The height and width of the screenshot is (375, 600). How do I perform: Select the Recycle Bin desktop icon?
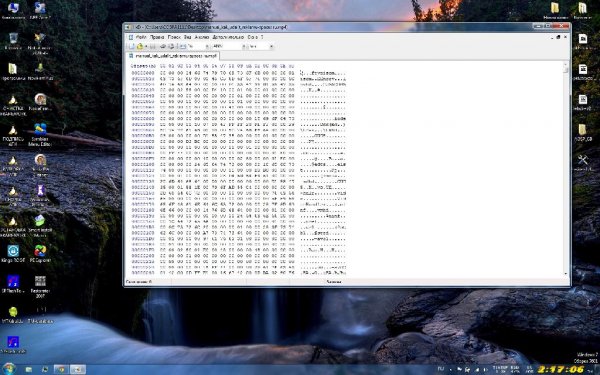13,41
